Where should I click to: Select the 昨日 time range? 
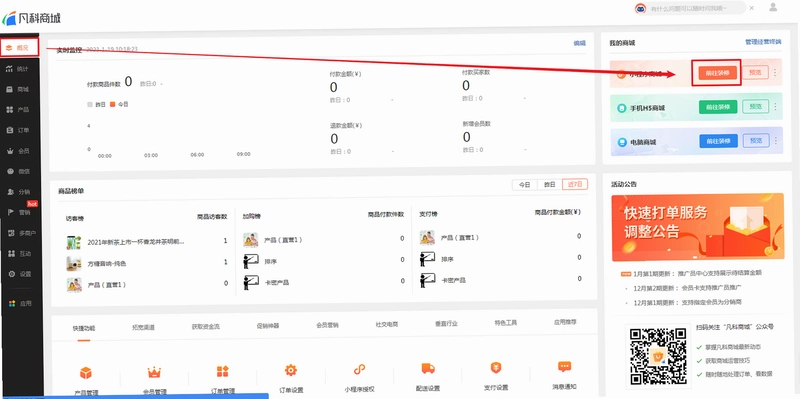(x=549, y=185)
